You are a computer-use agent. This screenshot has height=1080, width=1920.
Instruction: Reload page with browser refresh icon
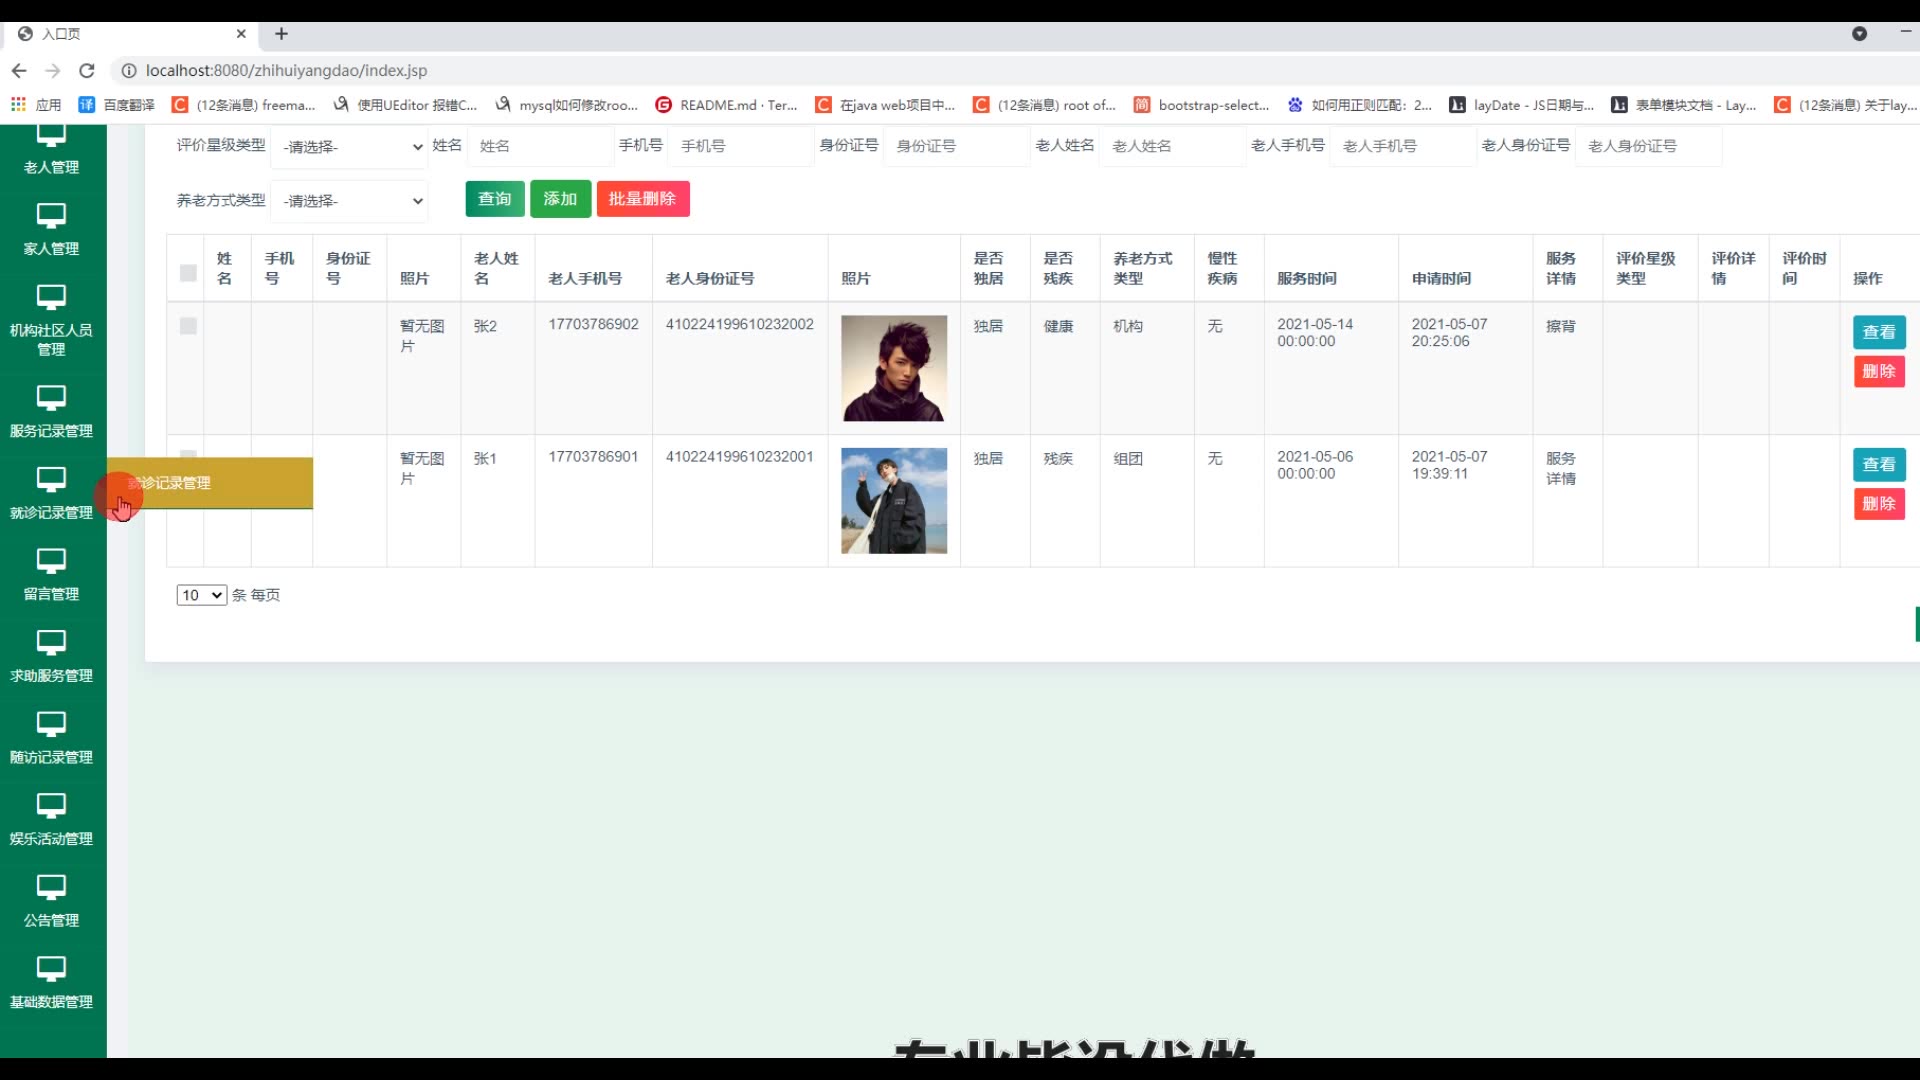pos(87,71)
